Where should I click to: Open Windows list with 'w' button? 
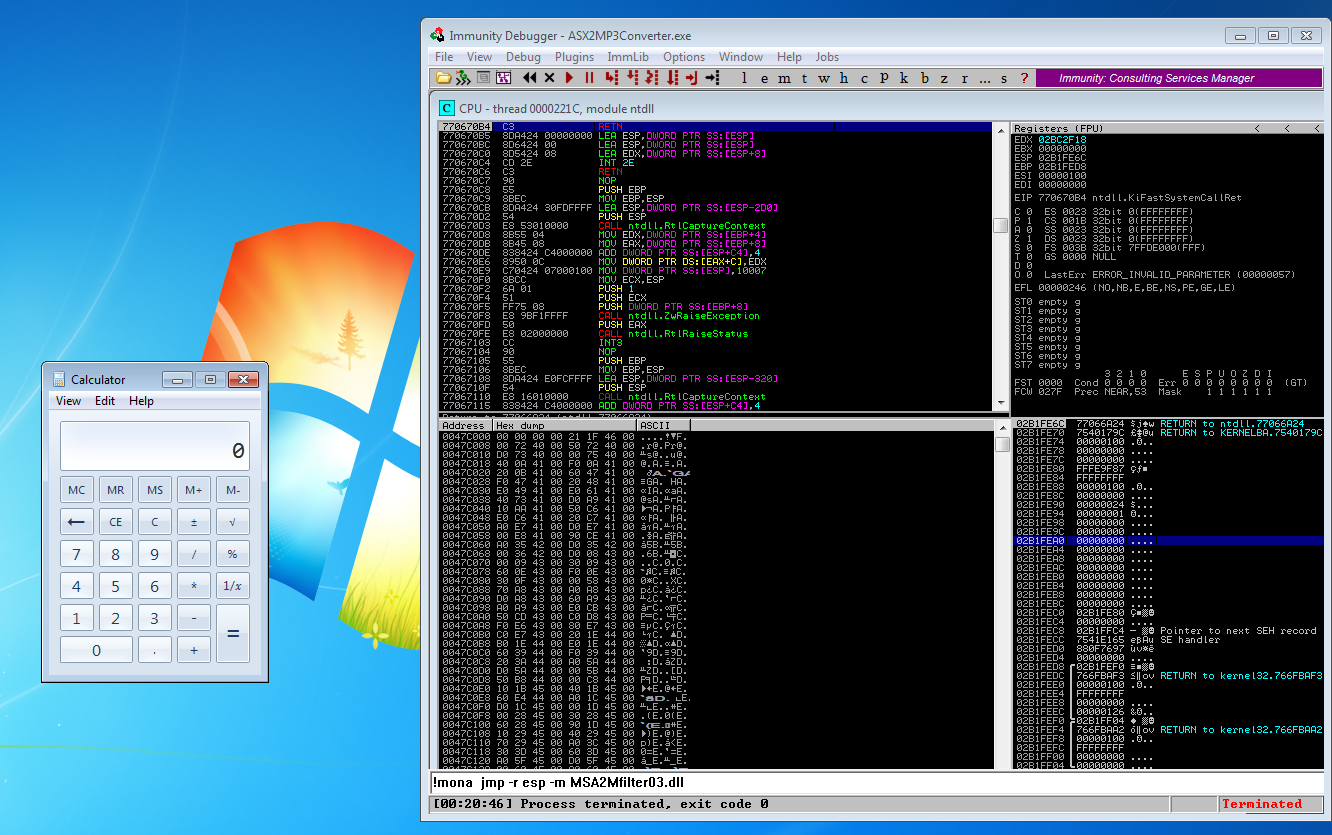(x=824, y=78)
